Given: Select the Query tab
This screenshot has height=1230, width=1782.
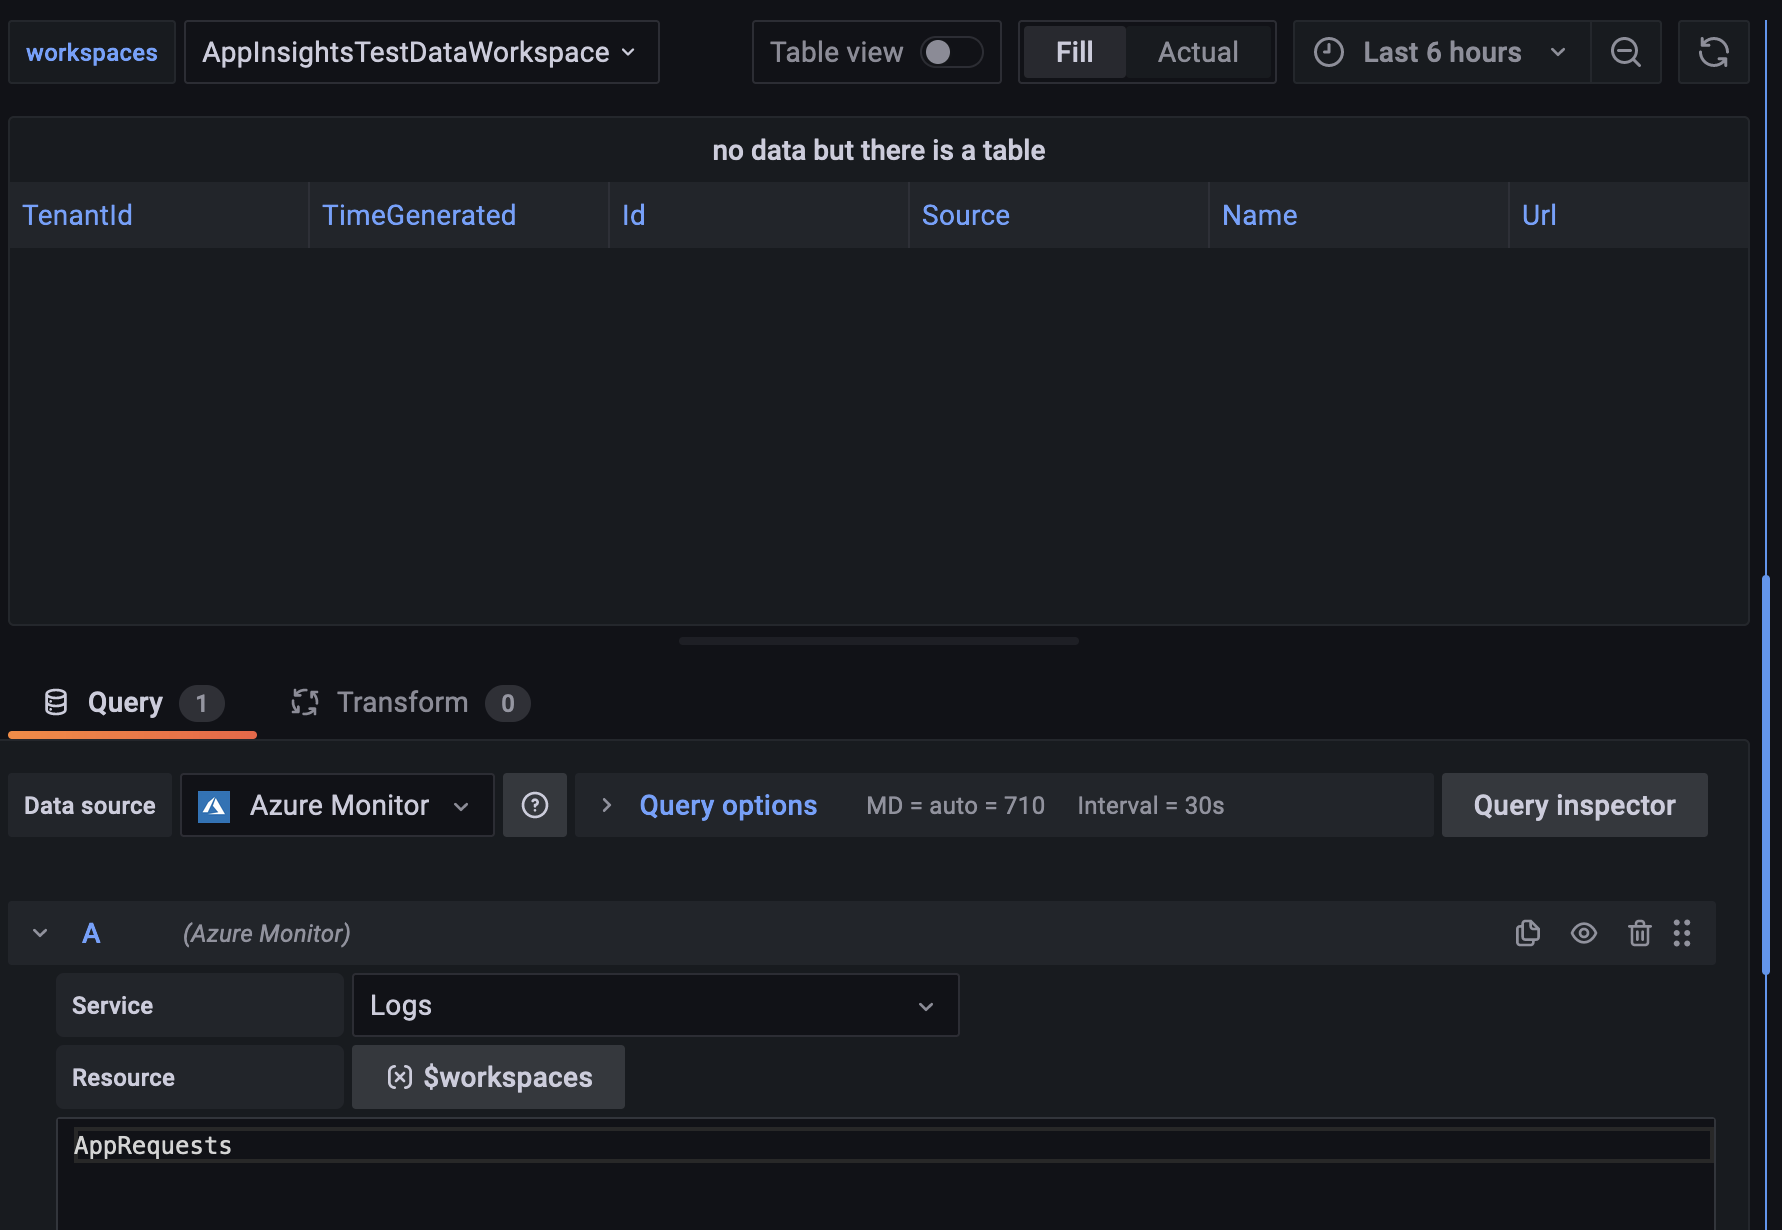Looking at the screenshot, I should click(x=123, y=701).
